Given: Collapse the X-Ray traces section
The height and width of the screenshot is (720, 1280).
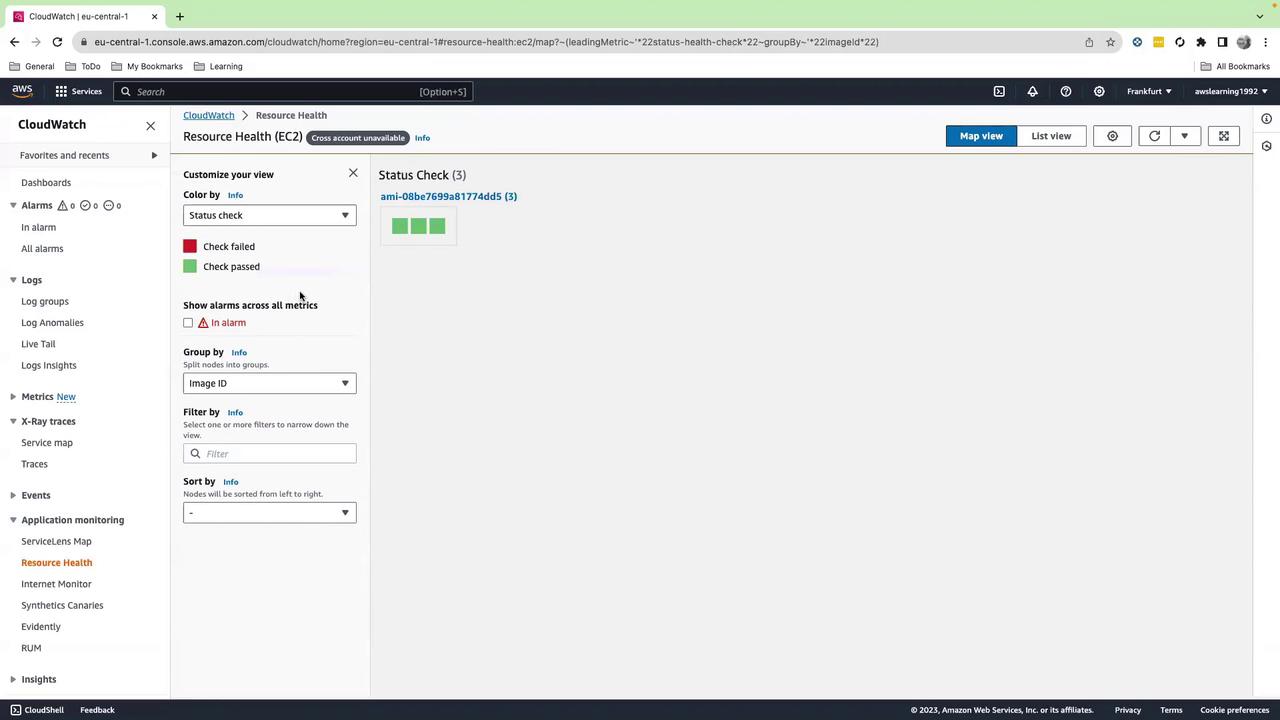Looking at the screenshot, I should tap(13, 421).
